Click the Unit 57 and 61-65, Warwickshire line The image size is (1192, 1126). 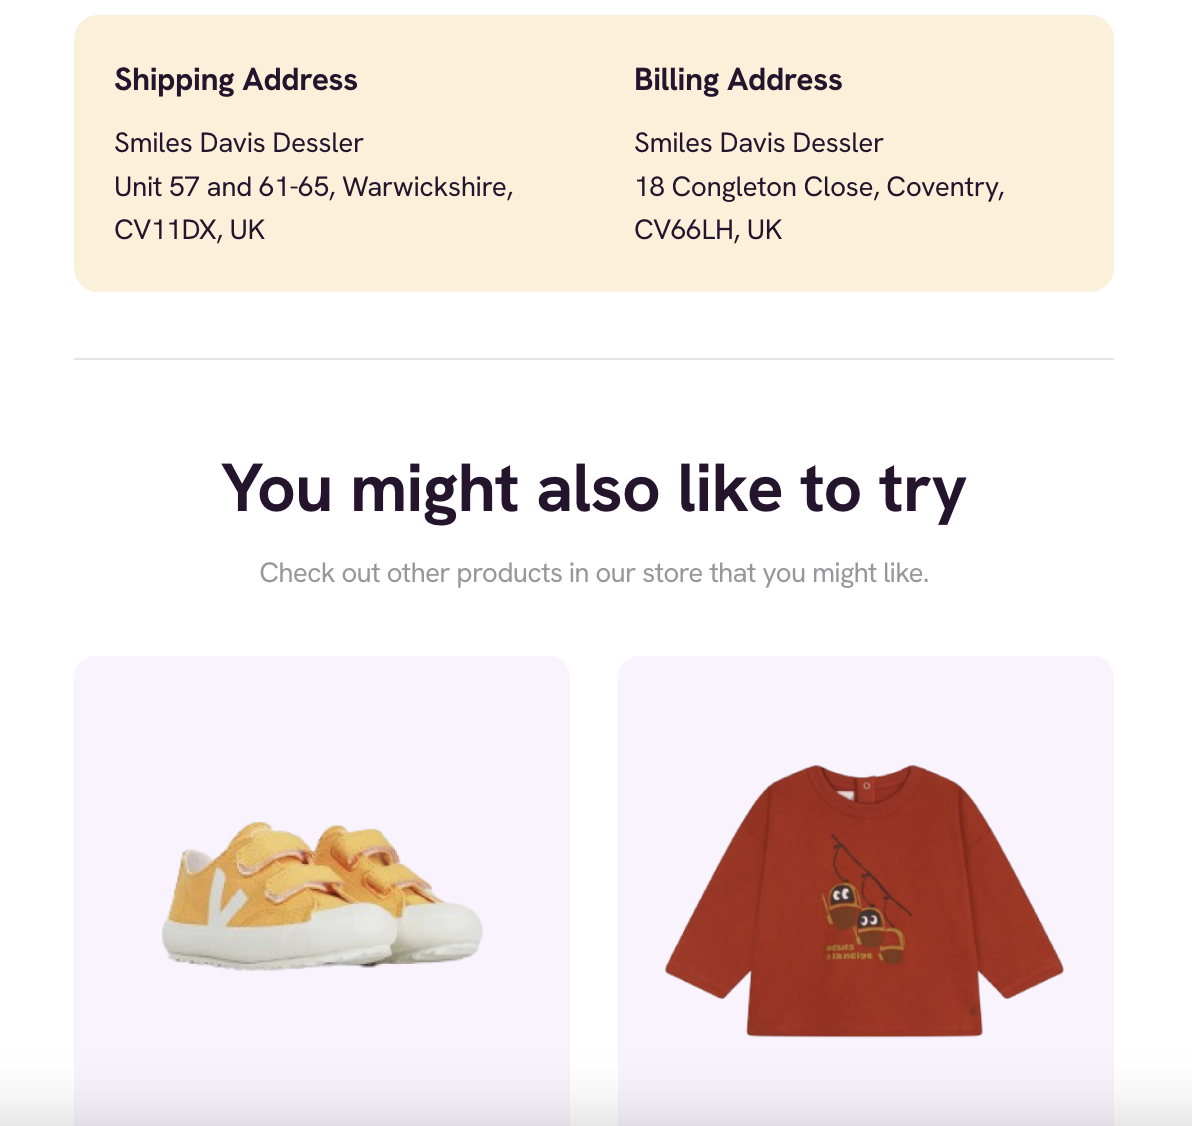(x=314, y=187)
